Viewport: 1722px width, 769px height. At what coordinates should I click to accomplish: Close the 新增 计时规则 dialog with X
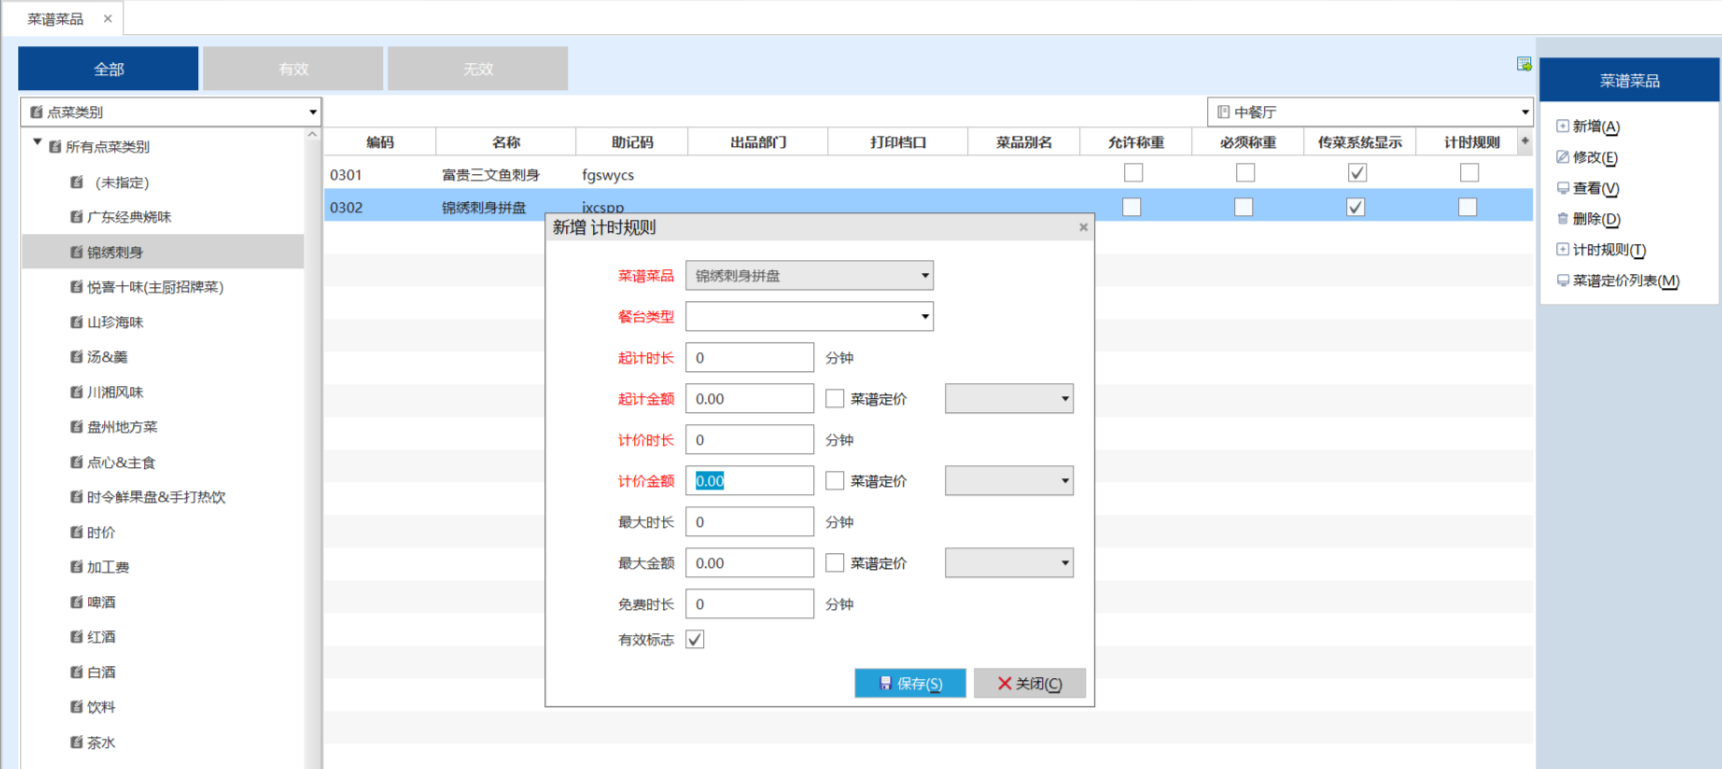pyautogui.click(x=1083, y=227)
